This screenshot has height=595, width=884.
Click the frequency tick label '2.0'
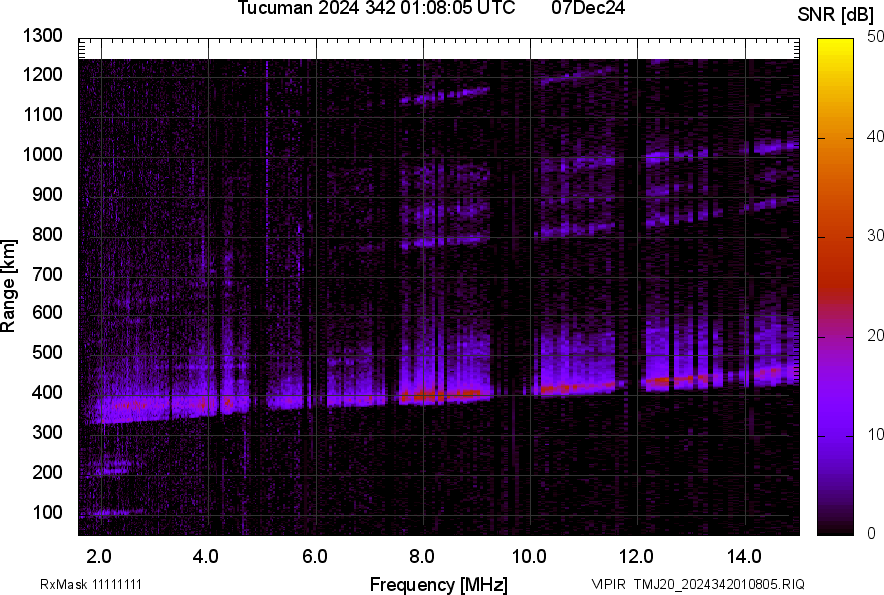(x=99, y=557)
